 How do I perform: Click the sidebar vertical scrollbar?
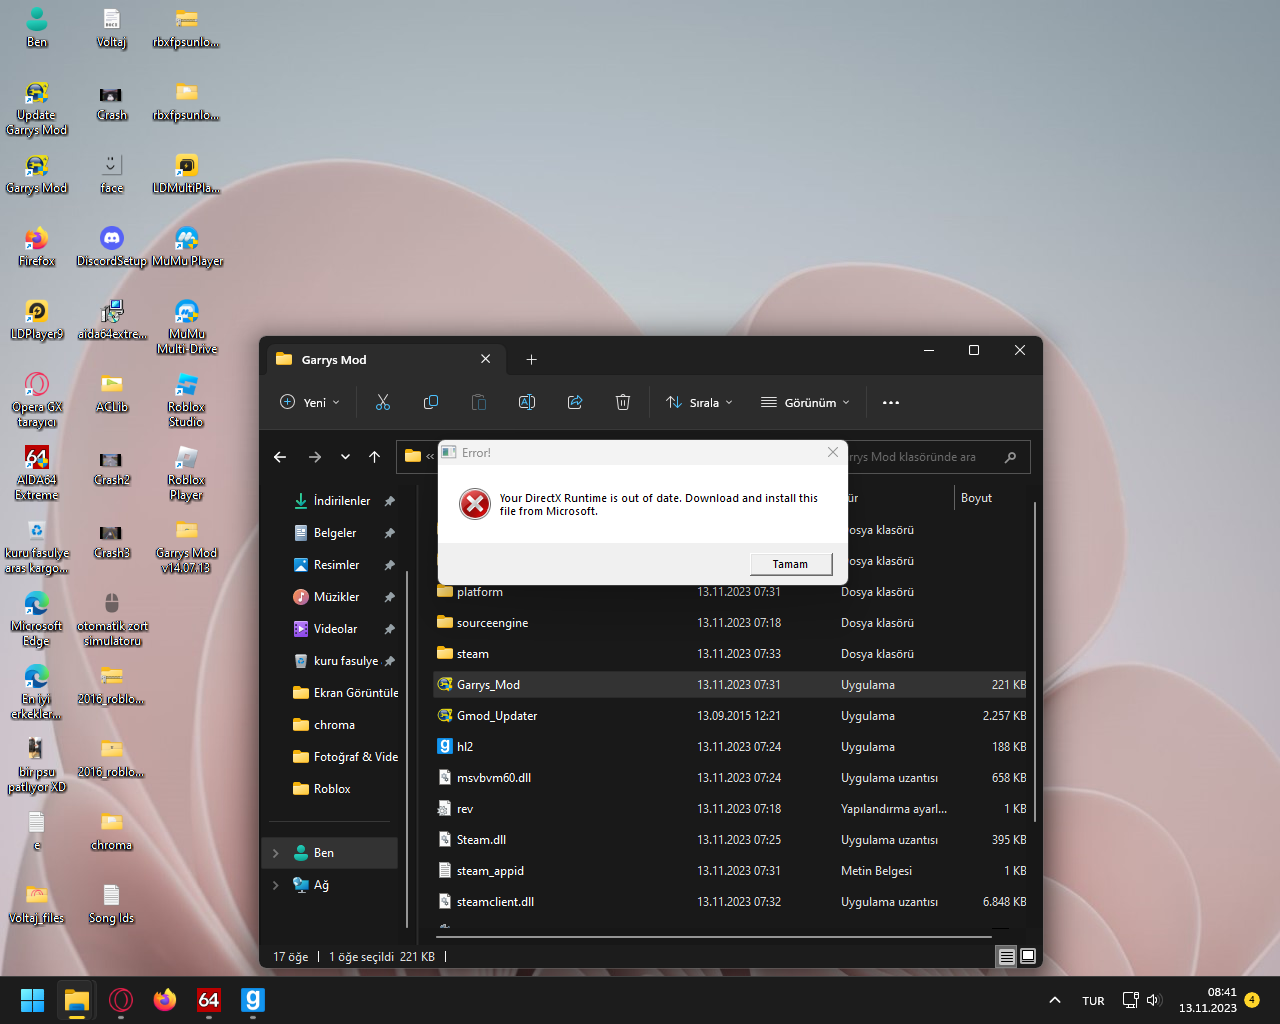pos(408,750)
